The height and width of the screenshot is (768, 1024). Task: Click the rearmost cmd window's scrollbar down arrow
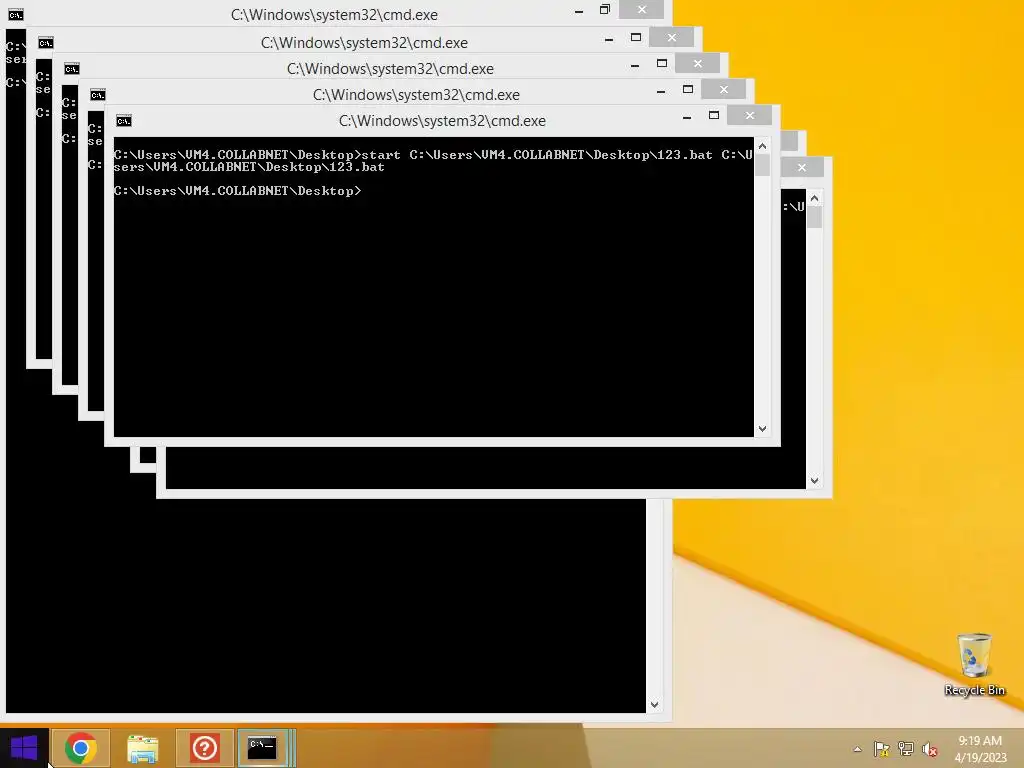(654, 705)
